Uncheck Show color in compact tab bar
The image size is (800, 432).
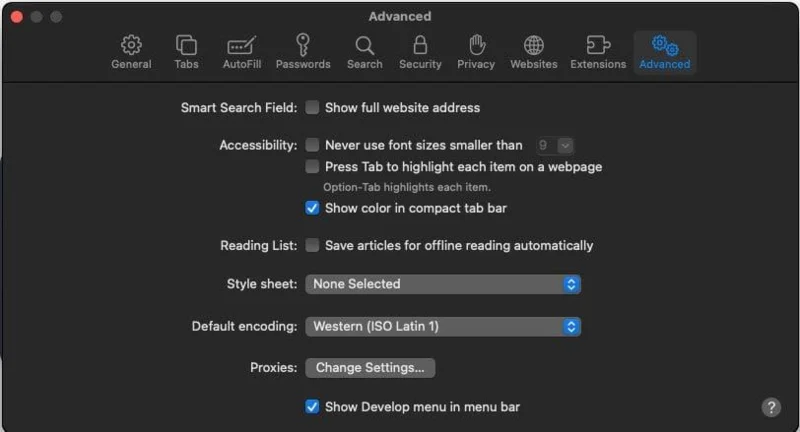(x=313, y=208)
